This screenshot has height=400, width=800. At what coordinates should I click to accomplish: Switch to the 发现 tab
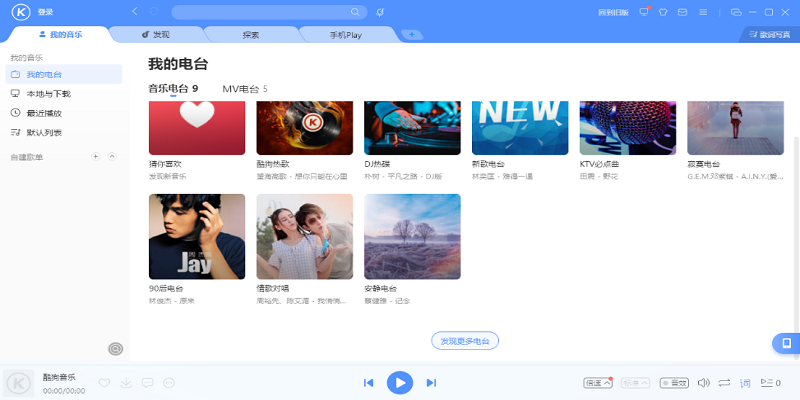[x=155, y=34]
